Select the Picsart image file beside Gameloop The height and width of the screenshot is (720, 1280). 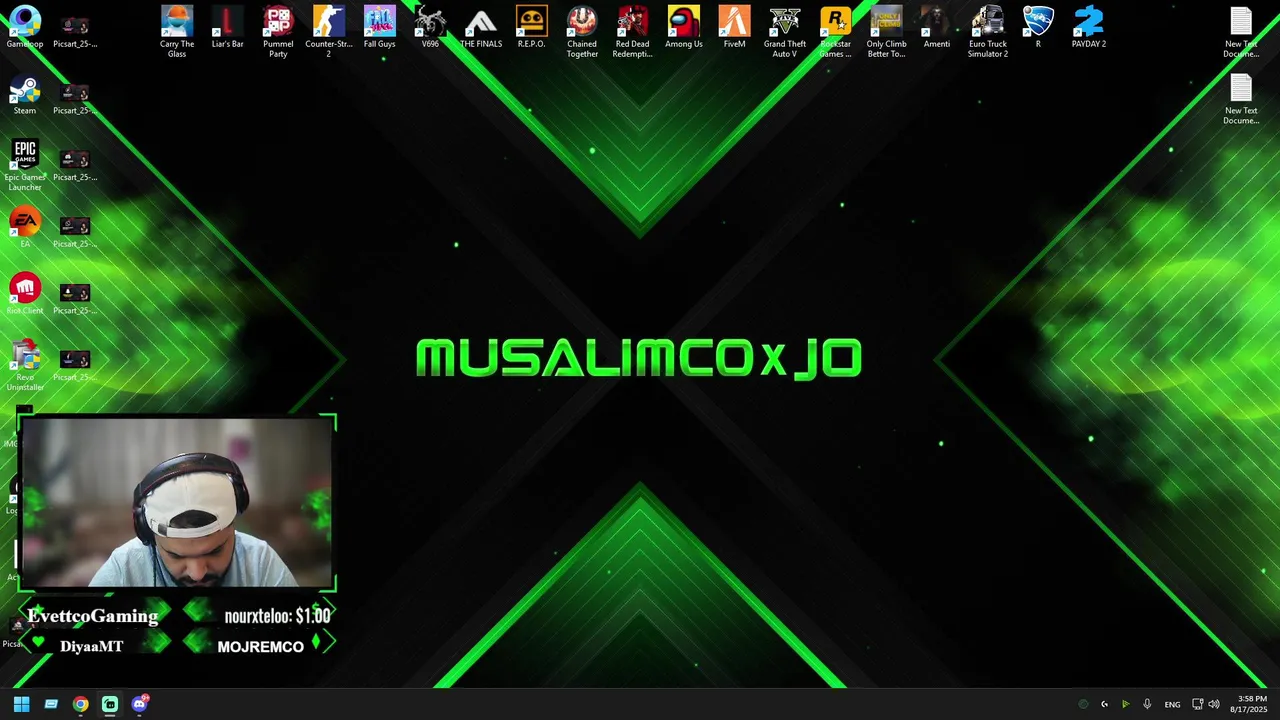[x=75, y=32]
